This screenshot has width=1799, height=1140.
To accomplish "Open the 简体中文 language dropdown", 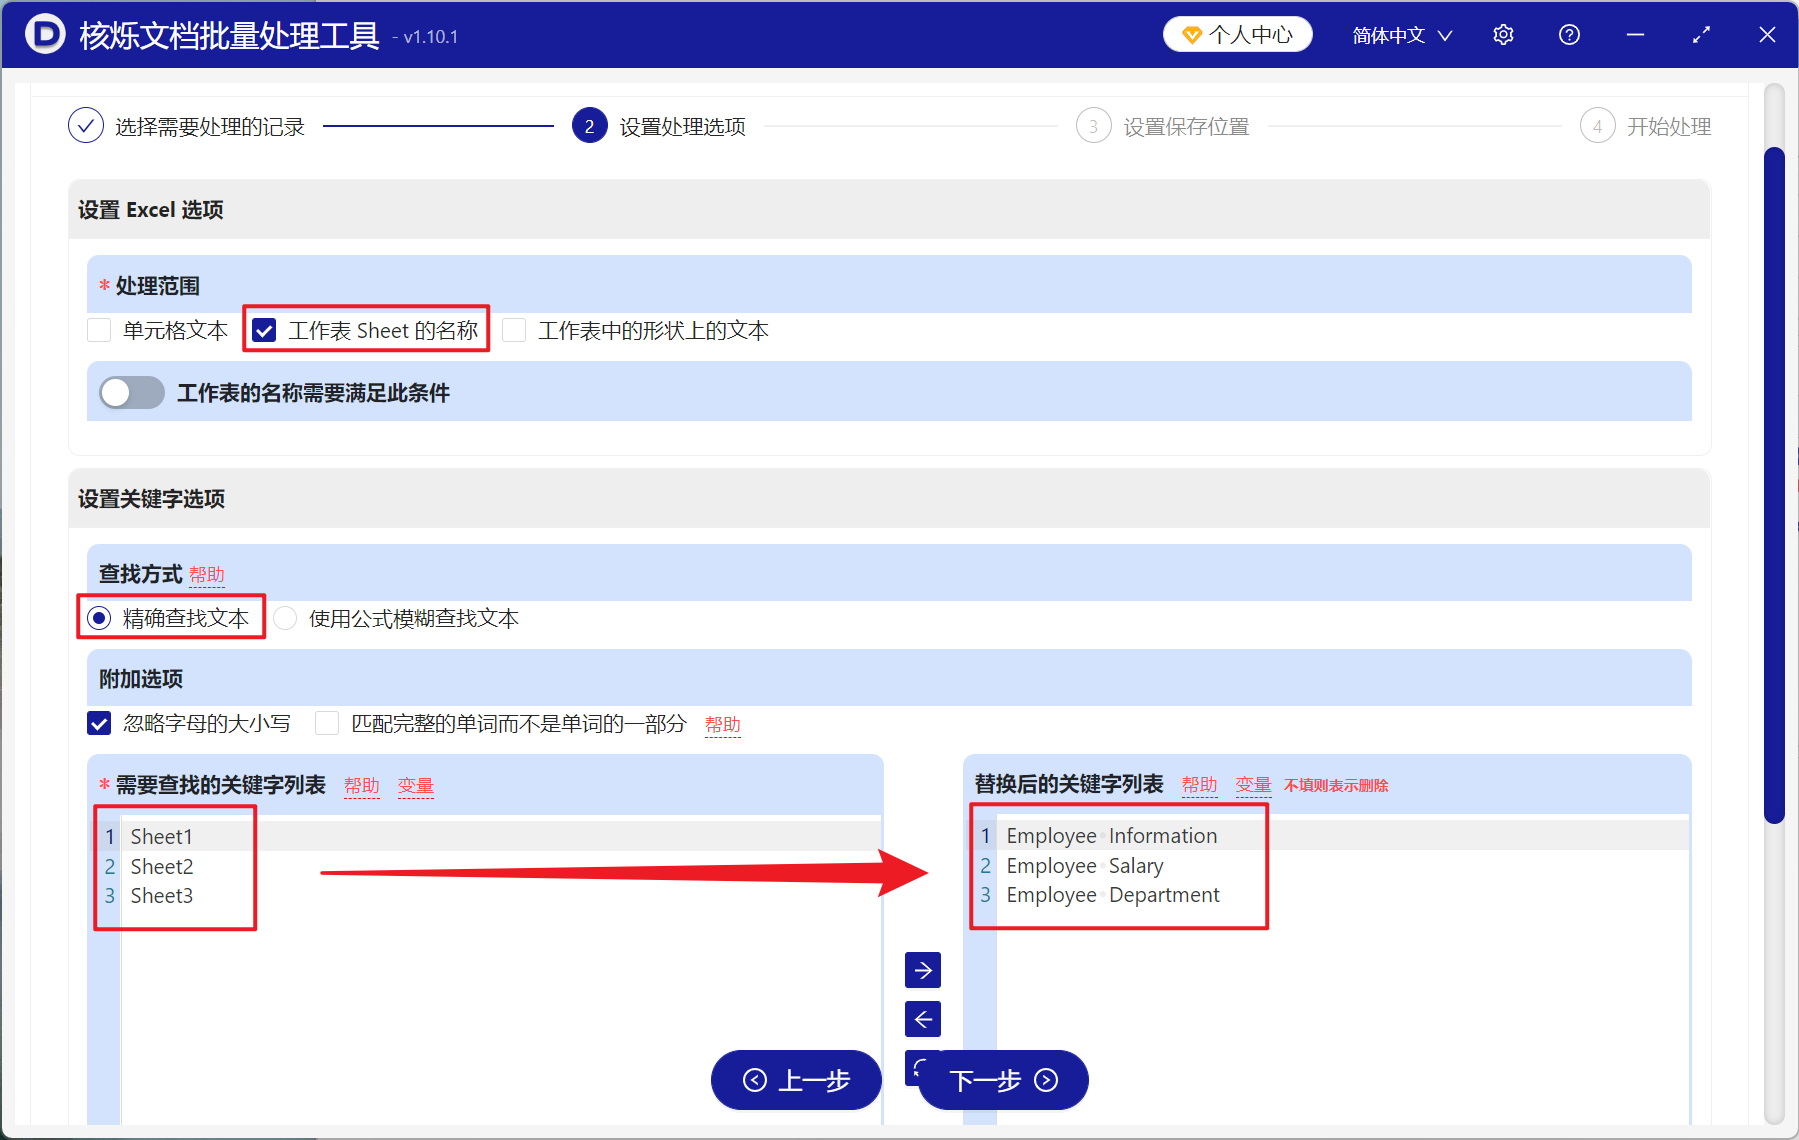I will tap(1399, 34).
